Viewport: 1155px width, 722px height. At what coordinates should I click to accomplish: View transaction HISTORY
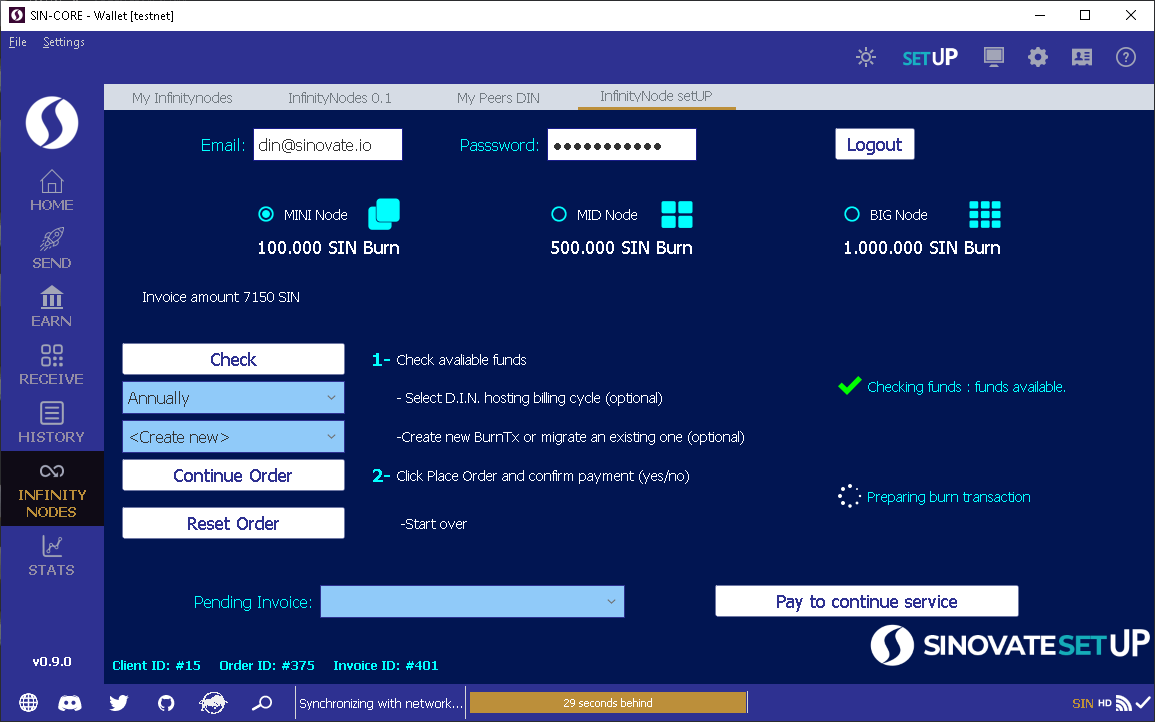point(52,423)
